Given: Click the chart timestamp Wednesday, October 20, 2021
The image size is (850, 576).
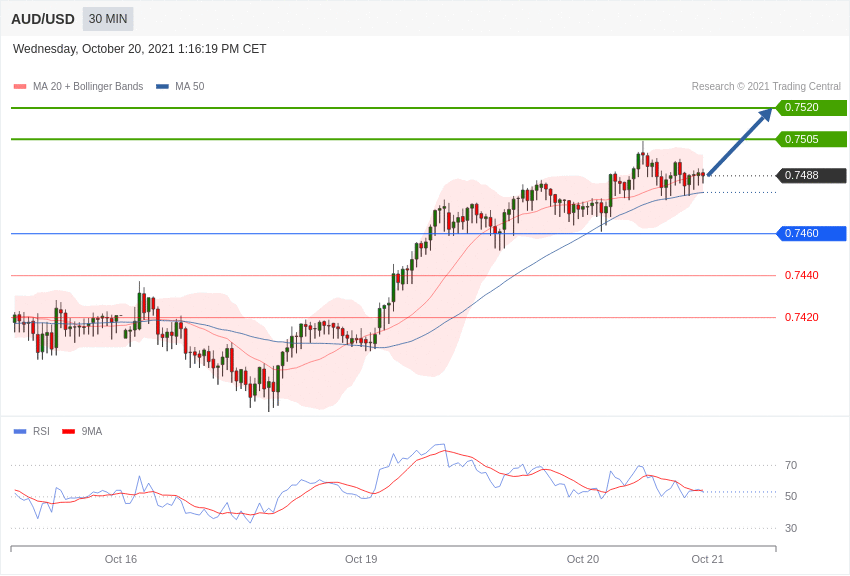Looking at the screenshot, I should 139,49.
